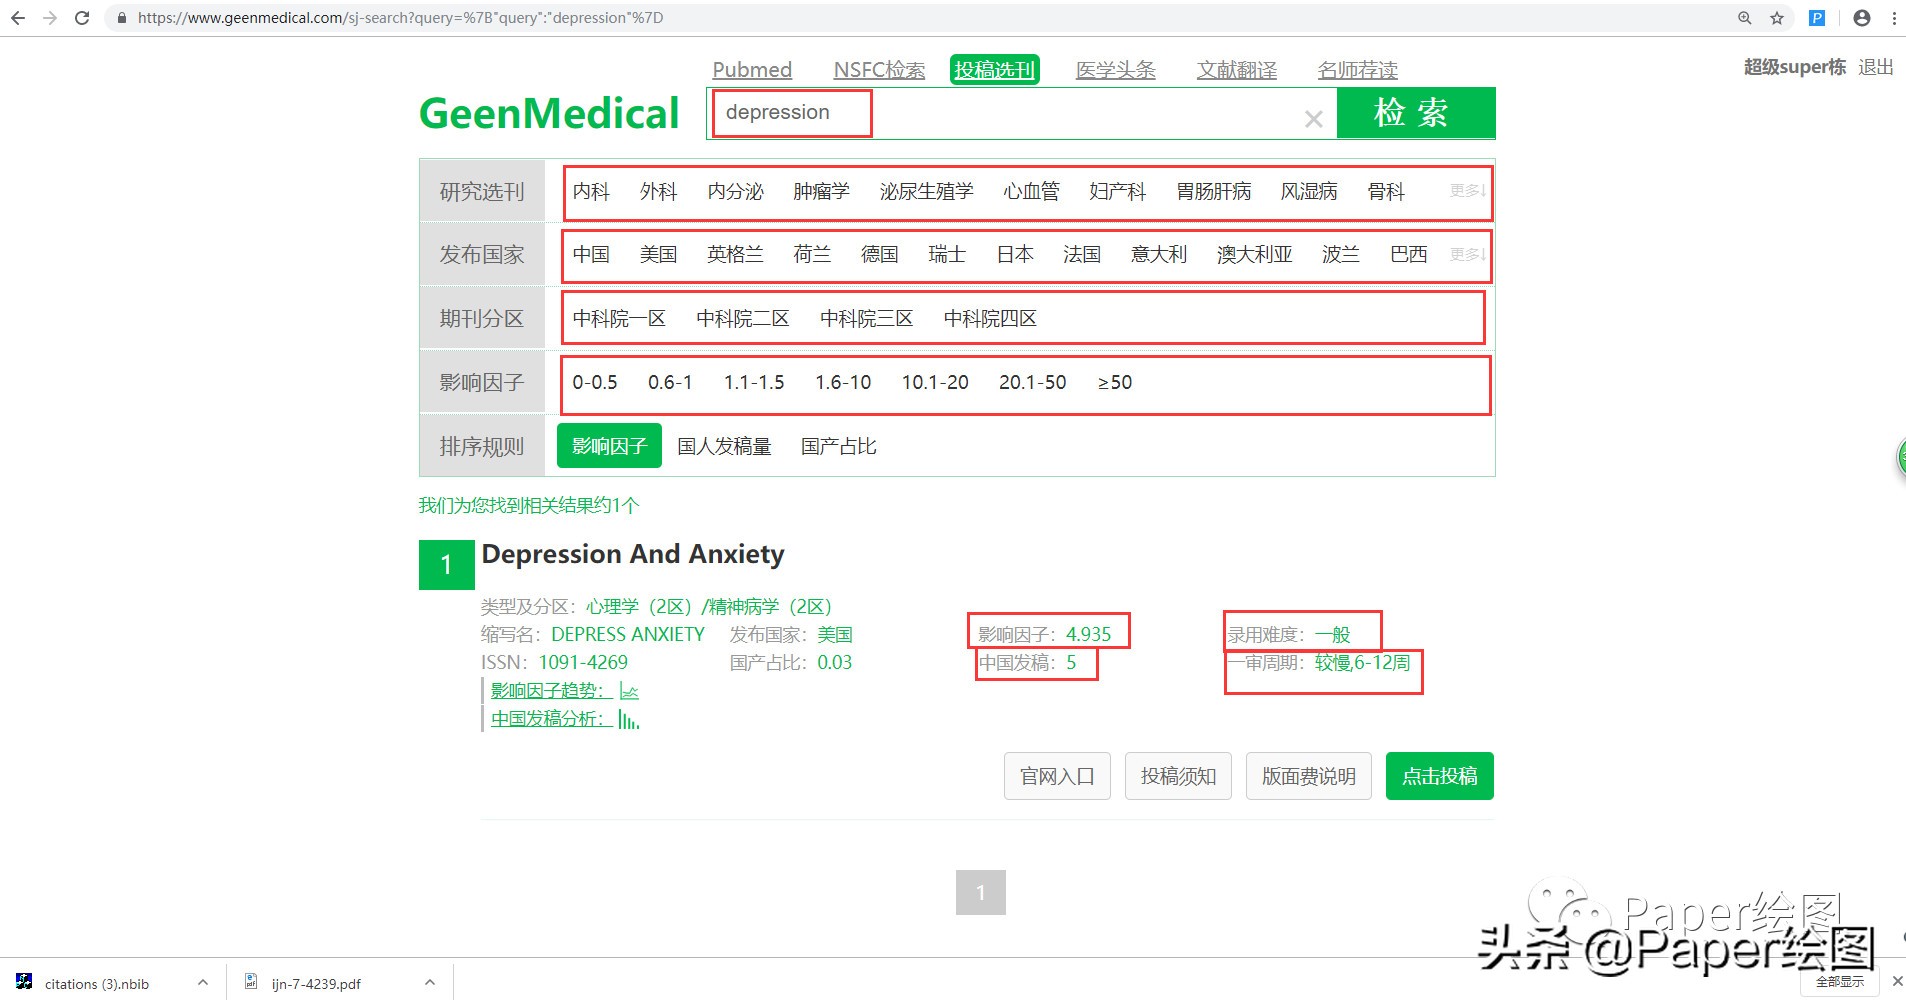Image resolution: width=1906 pixels, height=1003 pixels.
Task: Switch to the Pubmed tab
Action: [752, 69]
